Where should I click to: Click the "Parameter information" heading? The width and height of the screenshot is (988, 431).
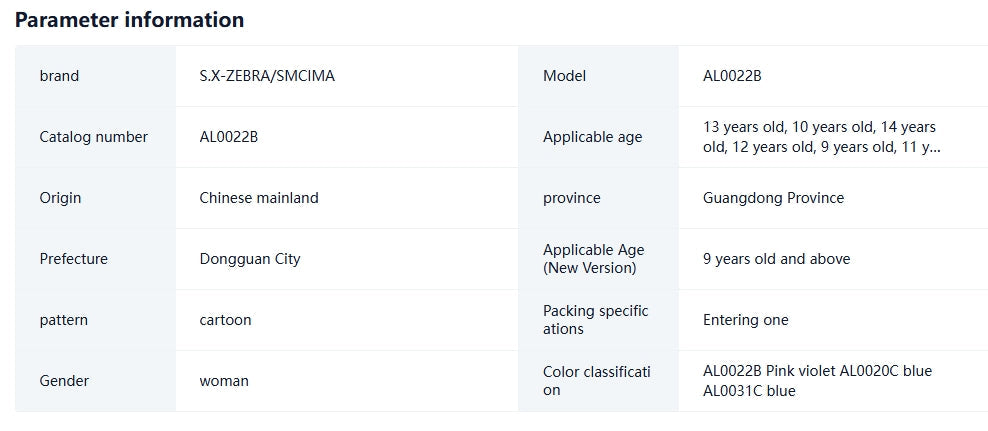[129, 20]
